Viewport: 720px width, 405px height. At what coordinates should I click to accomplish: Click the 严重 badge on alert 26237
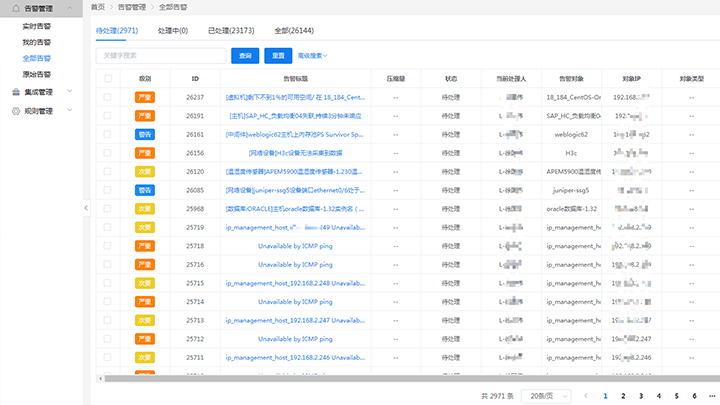[x=144, y=98]
